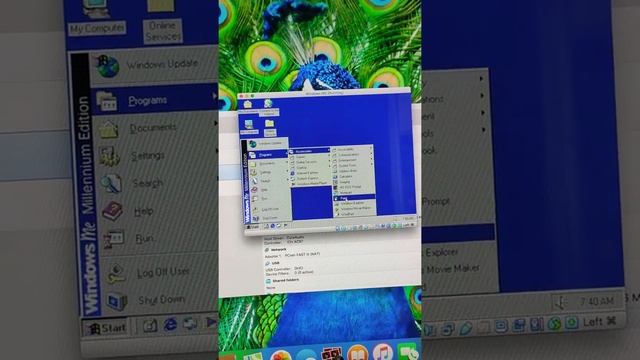Open My Documents icon on center VM desktop

[x=248, y=107]
